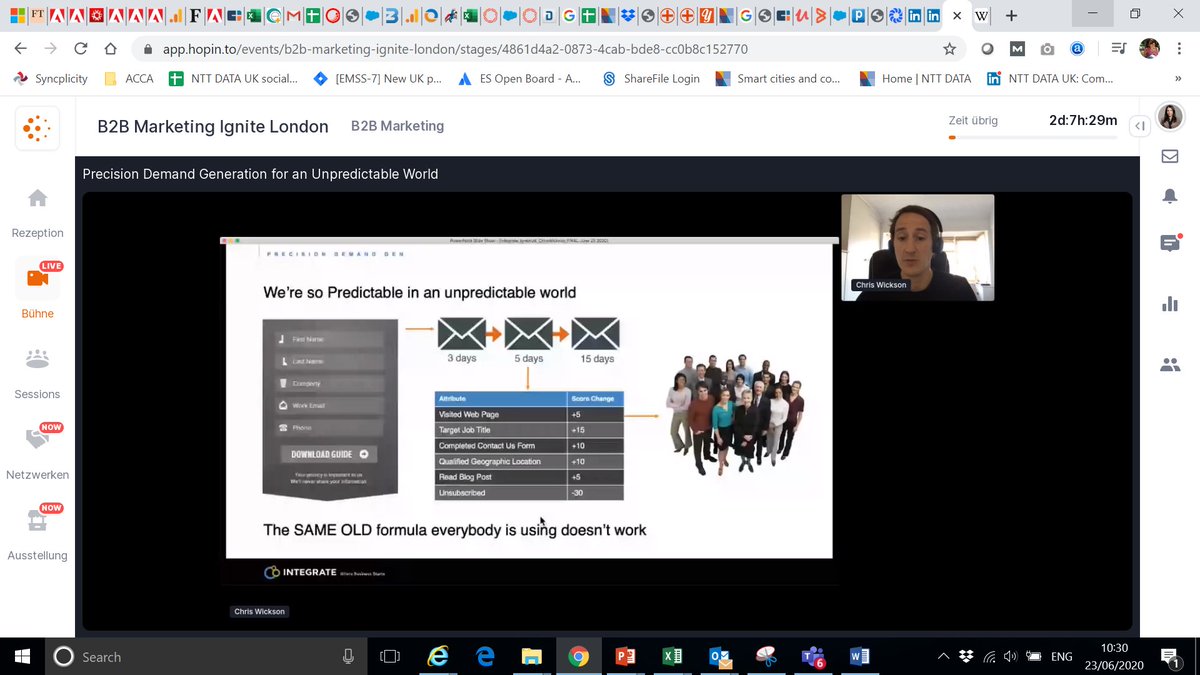Open the Ausstellung expo booth icon

(38, 519)
